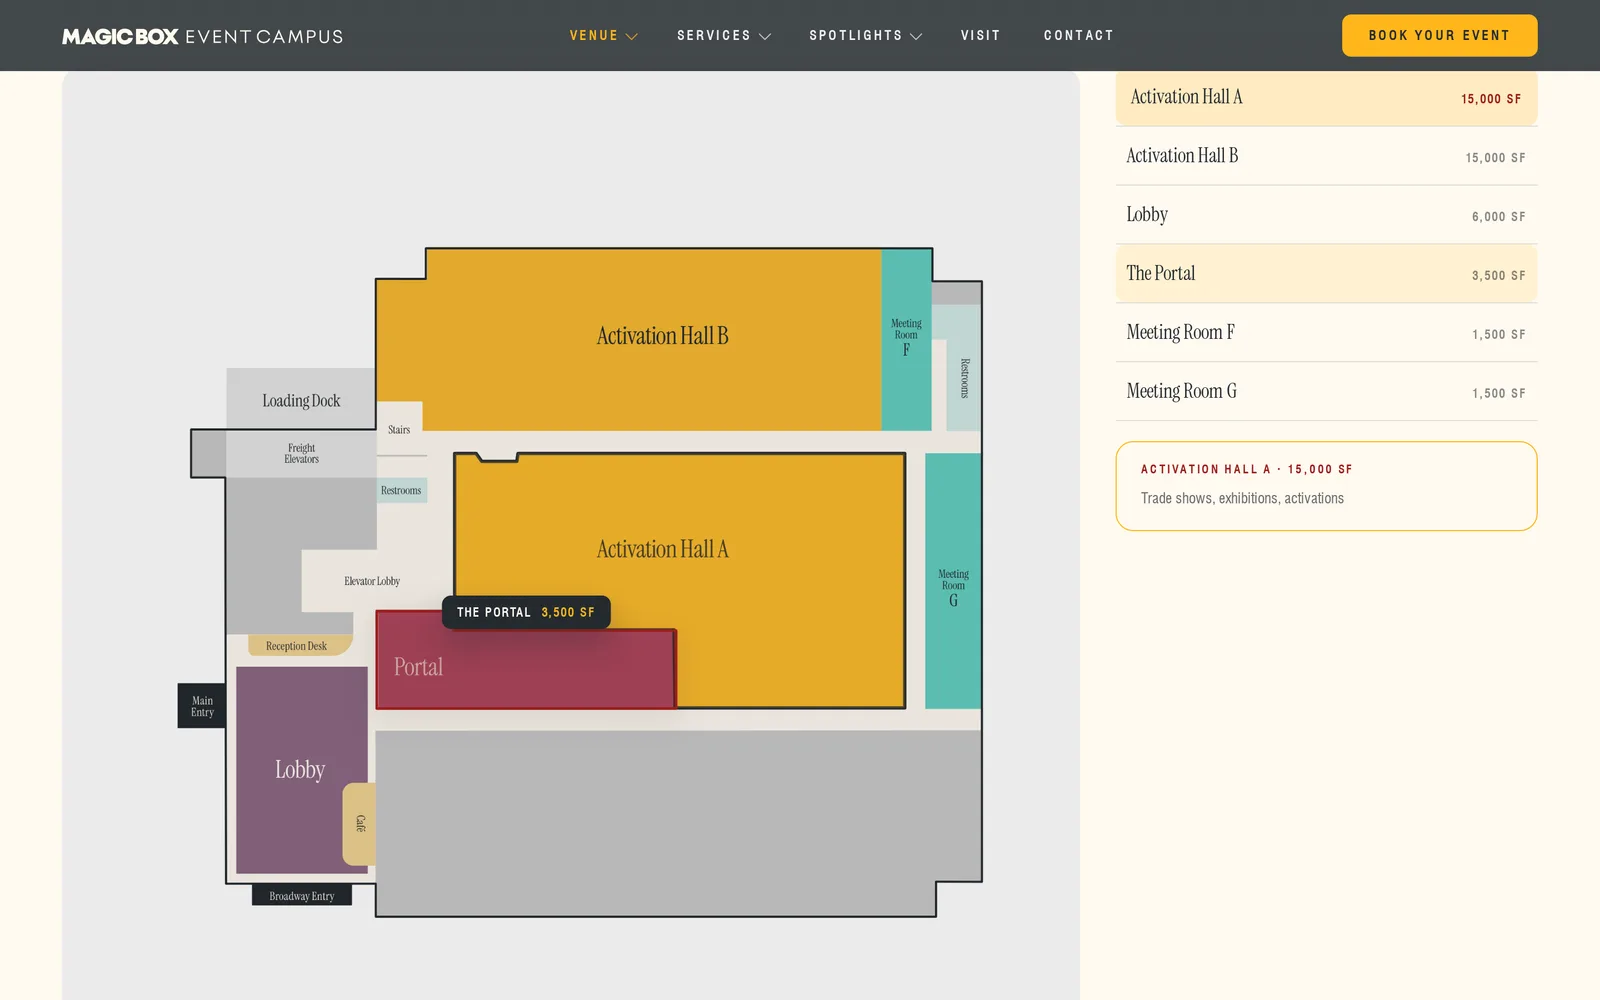The width and height of the screenshot is (1600, 1000).
Task: Select Meeting Room G on the floor plan
Action: [x=953, y=582]
